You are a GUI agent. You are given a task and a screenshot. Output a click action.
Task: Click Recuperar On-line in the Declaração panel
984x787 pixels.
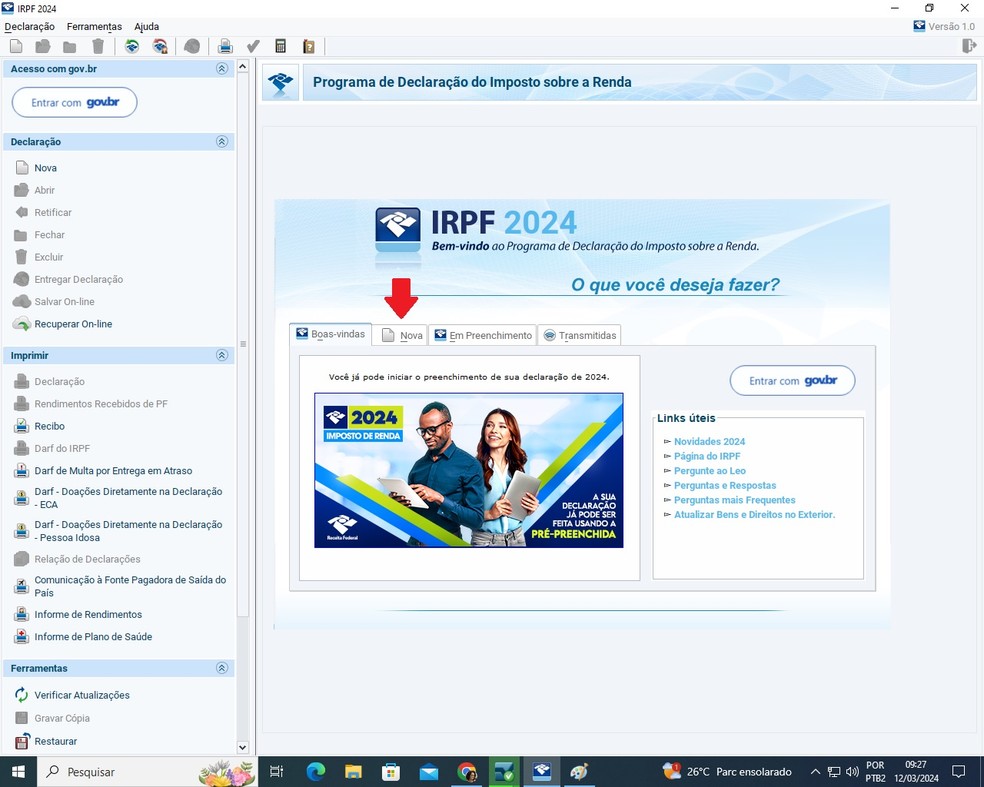point(71,323)
